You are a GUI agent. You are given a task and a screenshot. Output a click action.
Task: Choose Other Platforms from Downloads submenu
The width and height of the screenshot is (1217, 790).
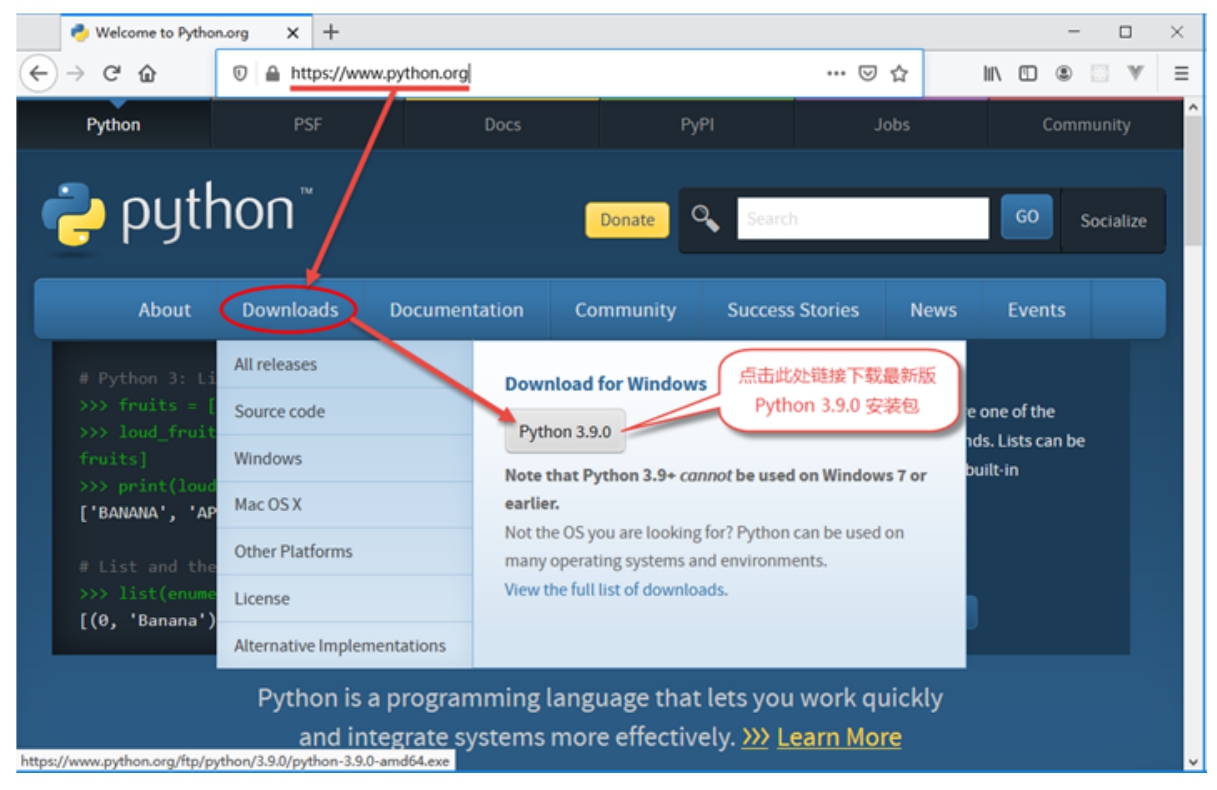click(x=345, y=551)
